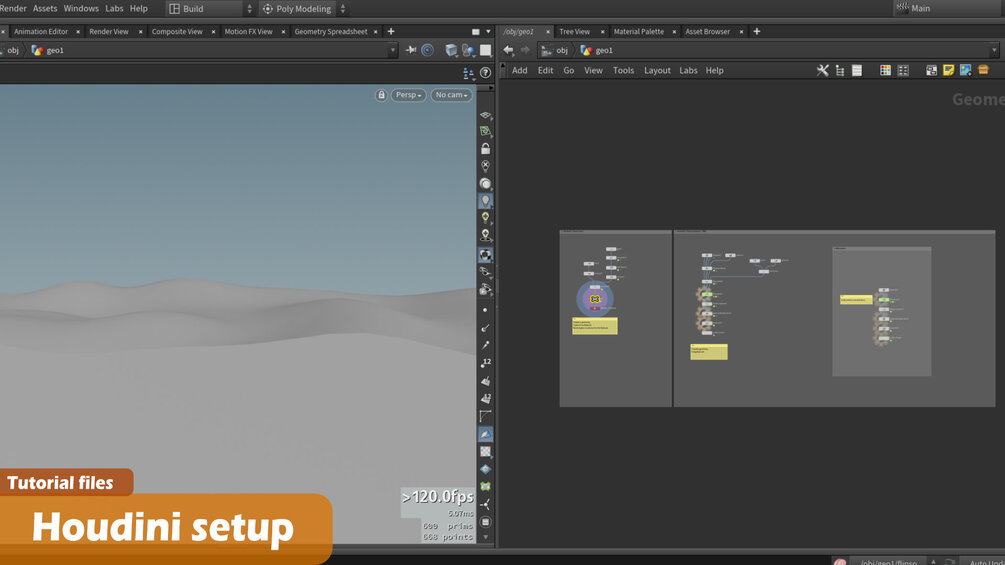Click the sphere shading icon in viewport sidebar
This screenshot has height=565, width=1005.
[485, 184]
